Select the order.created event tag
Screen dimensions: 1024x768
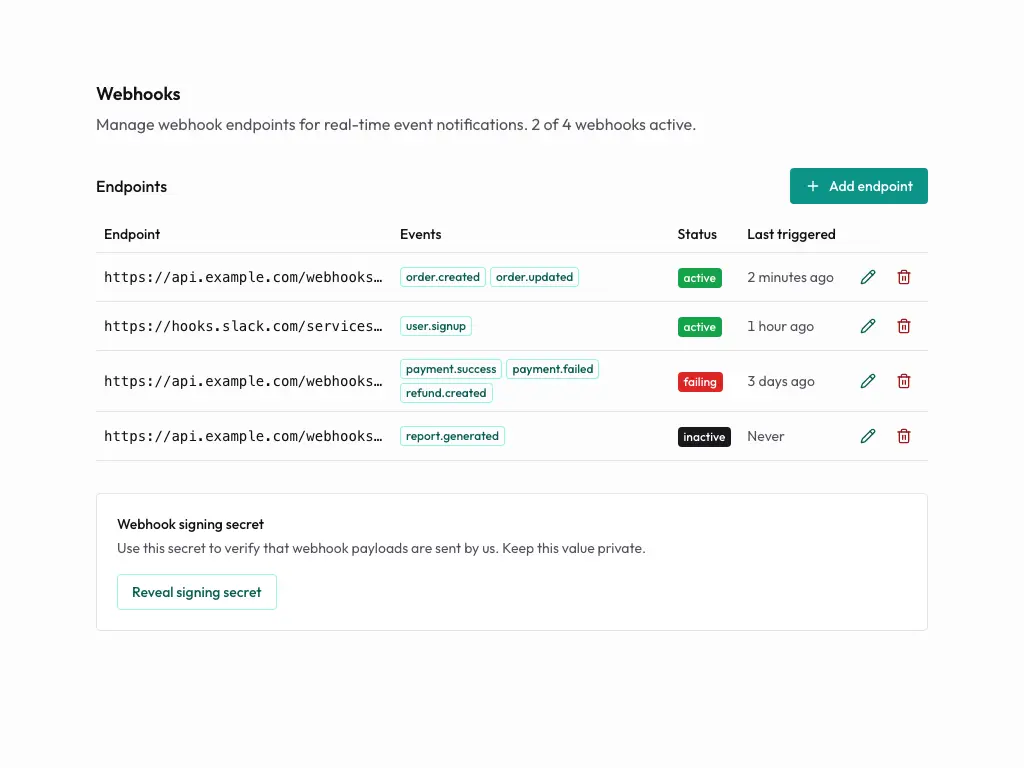point(442,277)
